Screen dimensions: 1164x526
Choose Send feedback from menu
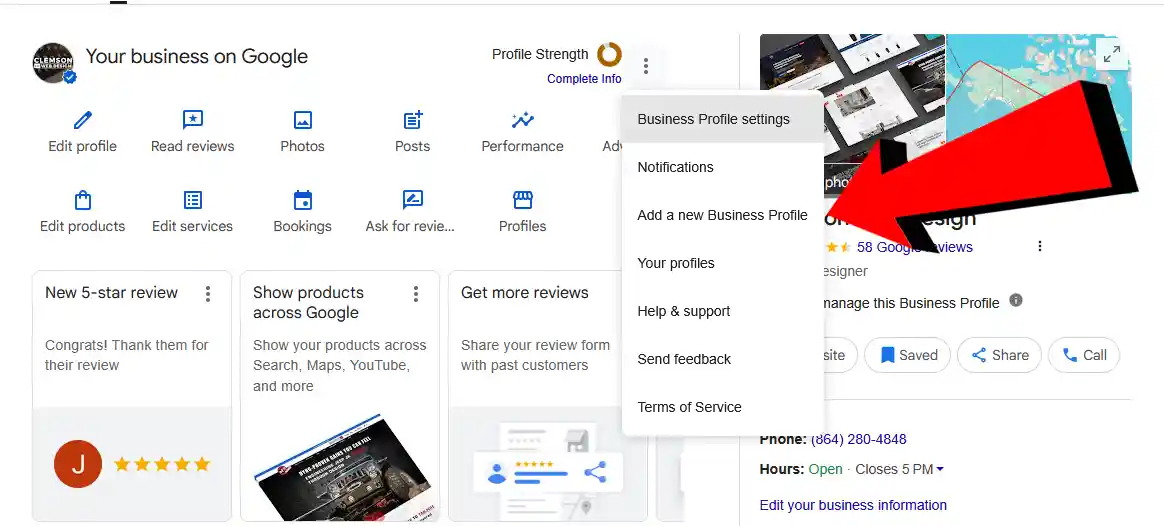[x=723, y=359]
